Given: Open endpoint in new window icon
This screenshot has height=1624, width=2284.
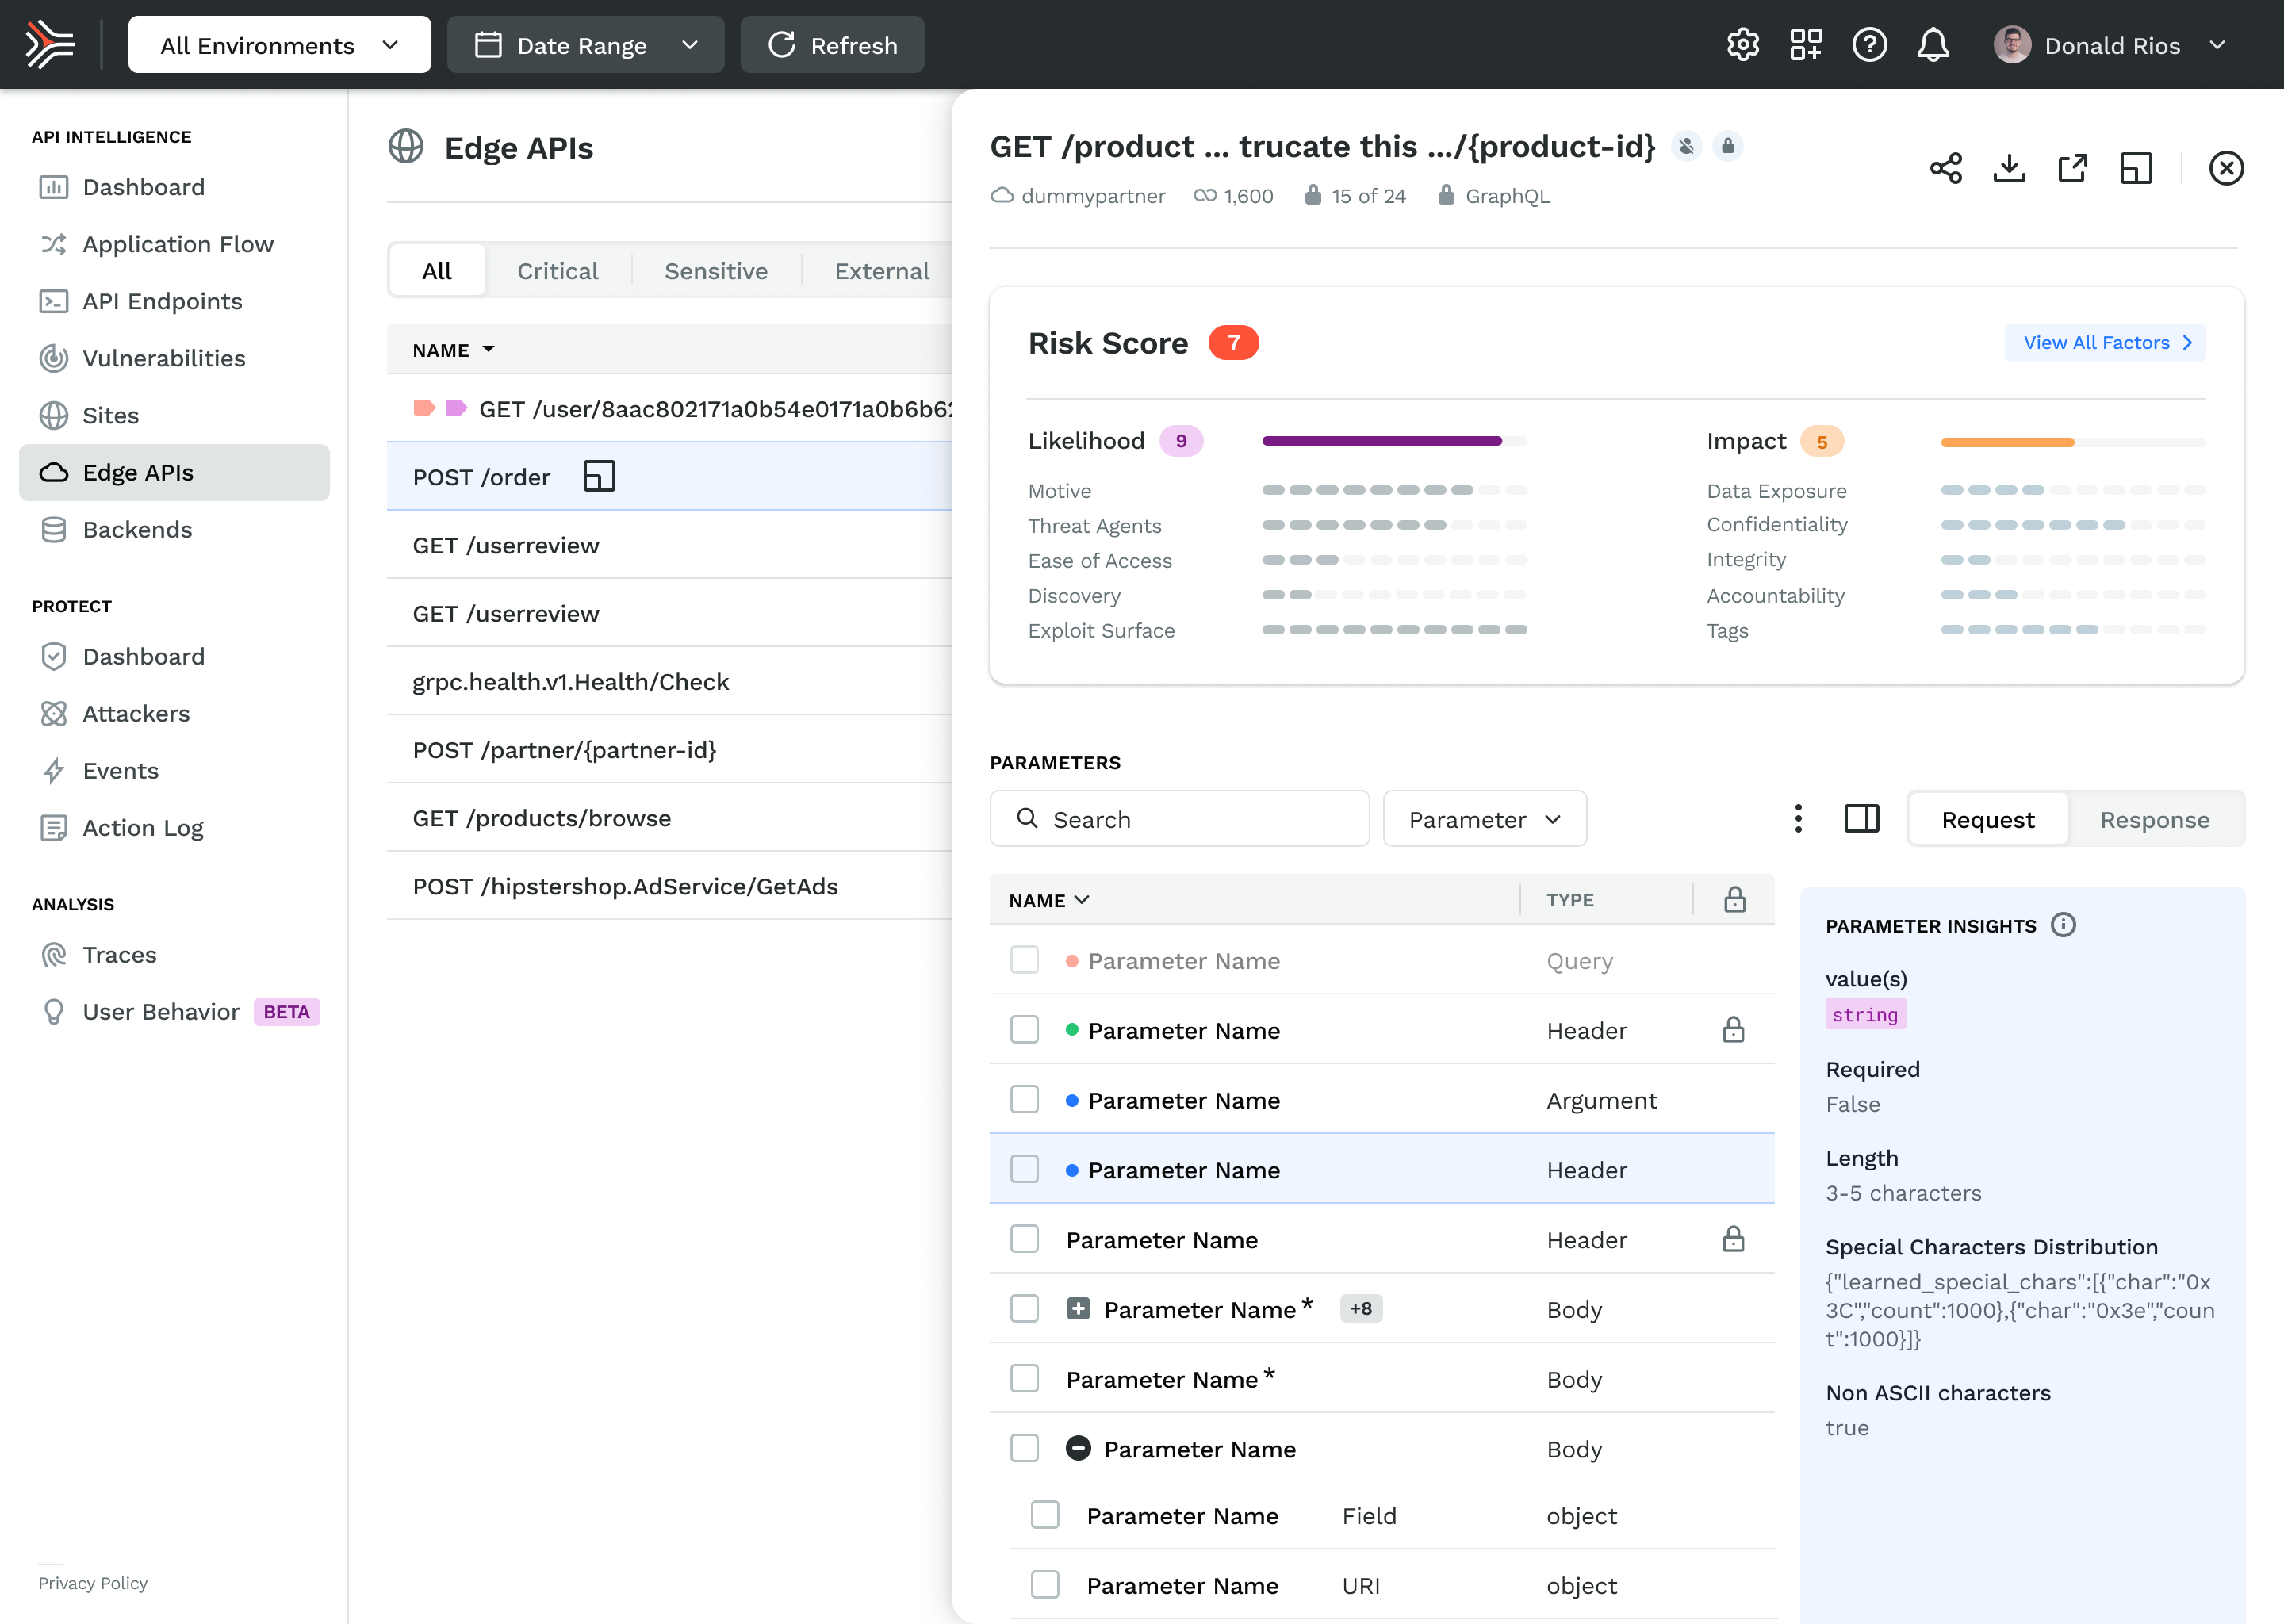Looking at the screenshot, I should [2072, 168].
